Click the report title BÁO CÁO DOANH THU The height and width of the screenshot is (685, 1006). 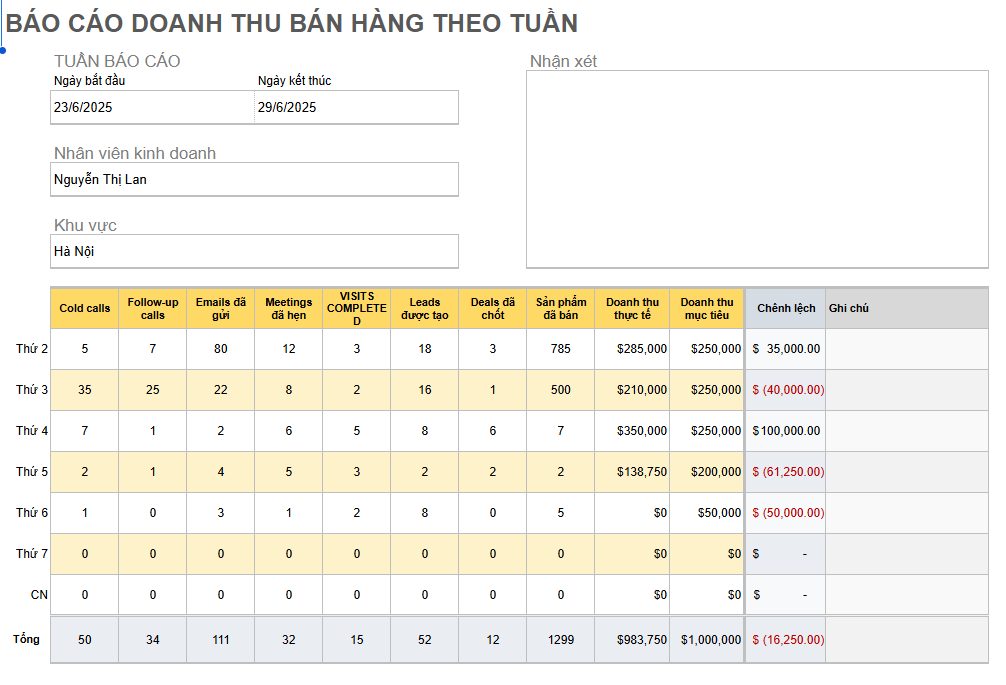[x=292, y=23]
